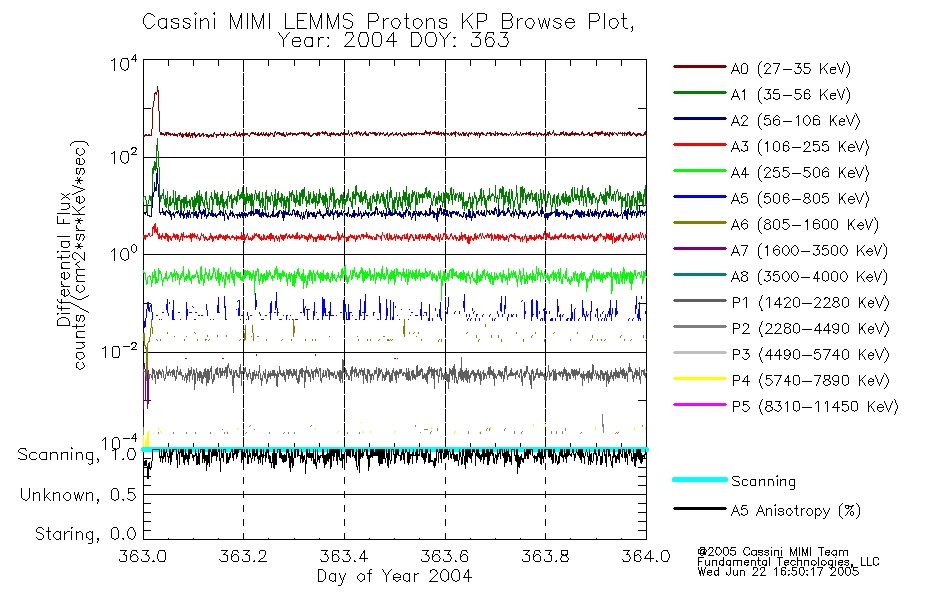Click the 364.0 x-axis tick label

646,556
